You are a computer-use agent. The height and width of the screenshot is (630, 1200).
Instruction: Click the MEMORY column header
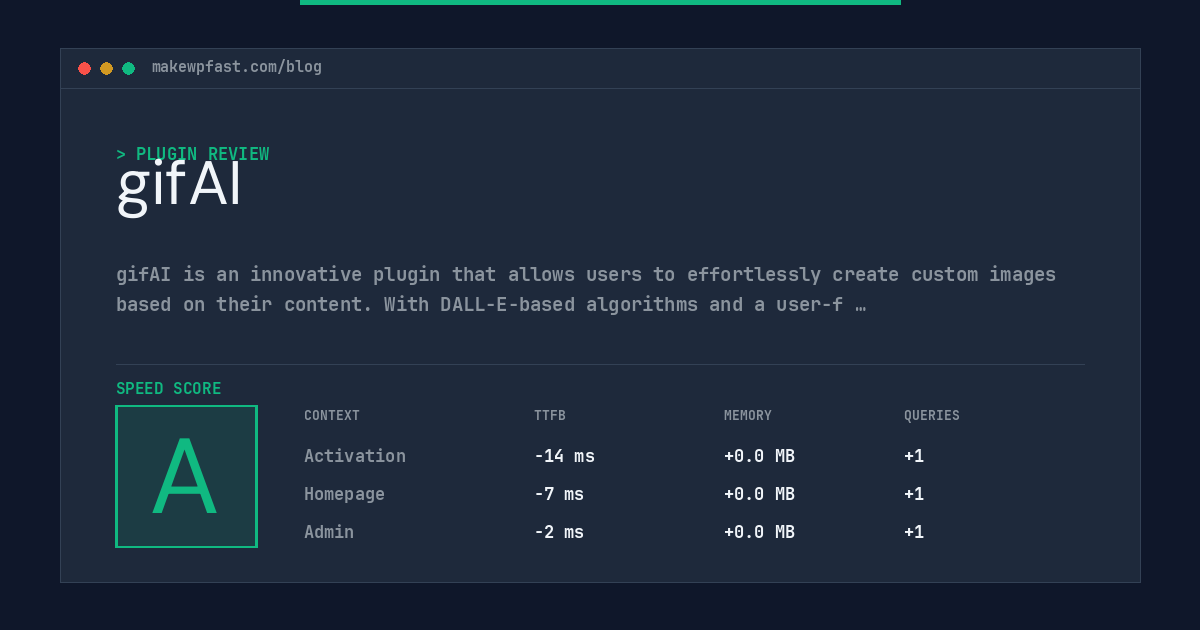748,416
